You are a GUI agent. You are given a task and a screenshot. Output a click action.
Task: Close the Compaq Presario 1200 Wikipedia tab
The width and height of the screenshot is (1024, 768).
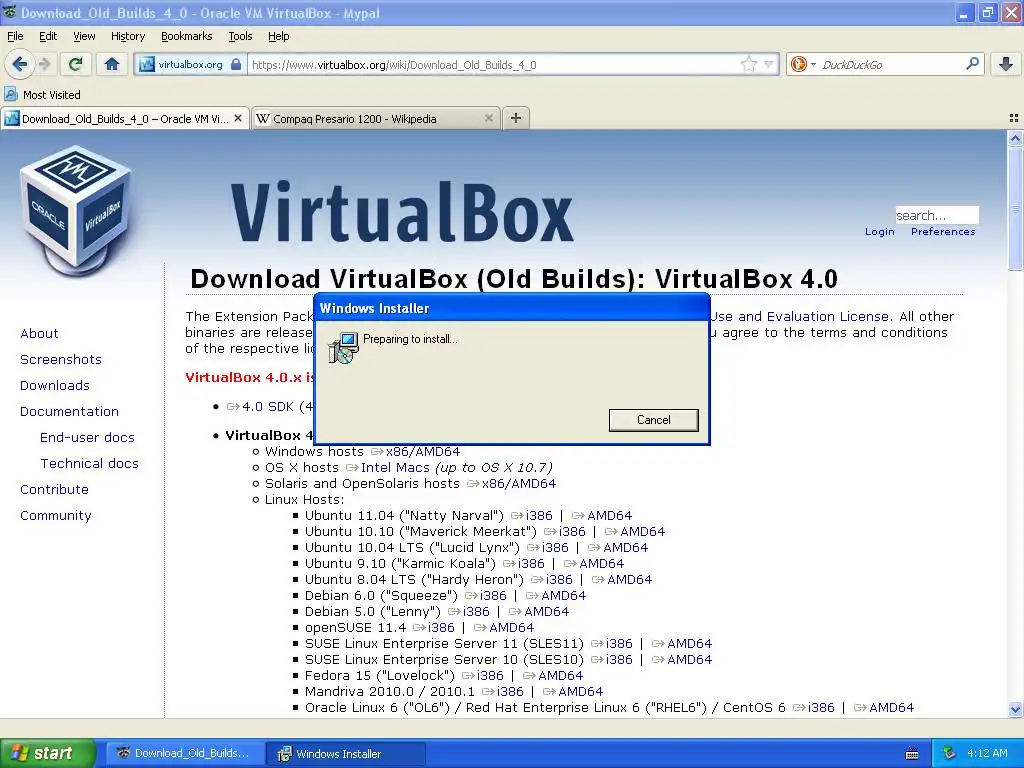488,118
